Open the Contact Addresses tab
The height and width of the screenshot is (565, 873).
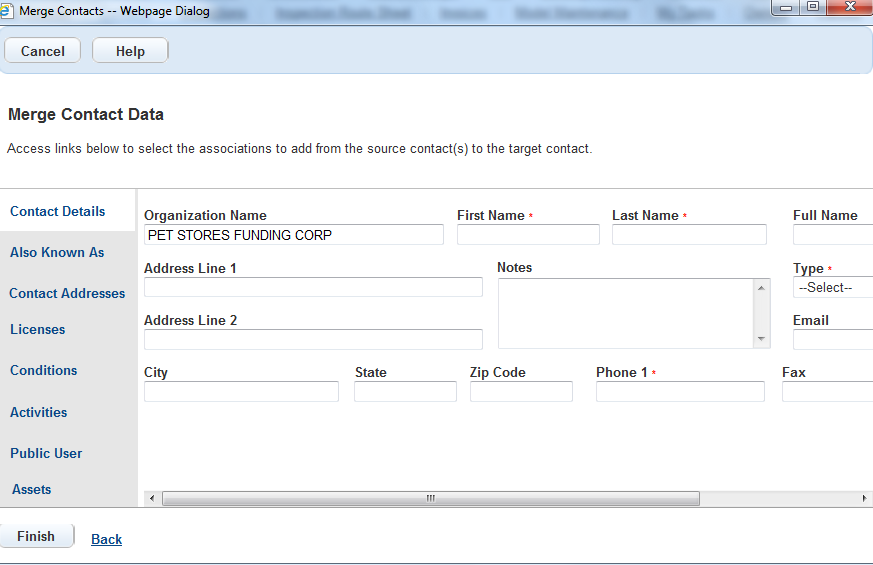click(x=67, y=293)
